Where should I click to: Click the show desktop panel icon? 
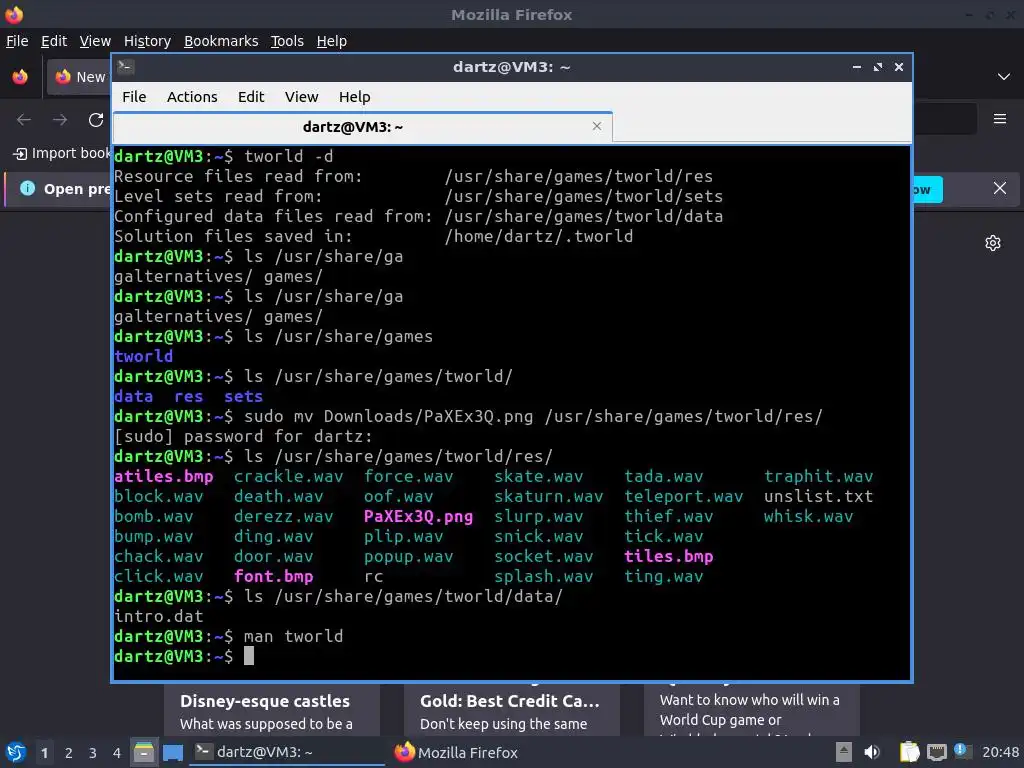(173, 752)
